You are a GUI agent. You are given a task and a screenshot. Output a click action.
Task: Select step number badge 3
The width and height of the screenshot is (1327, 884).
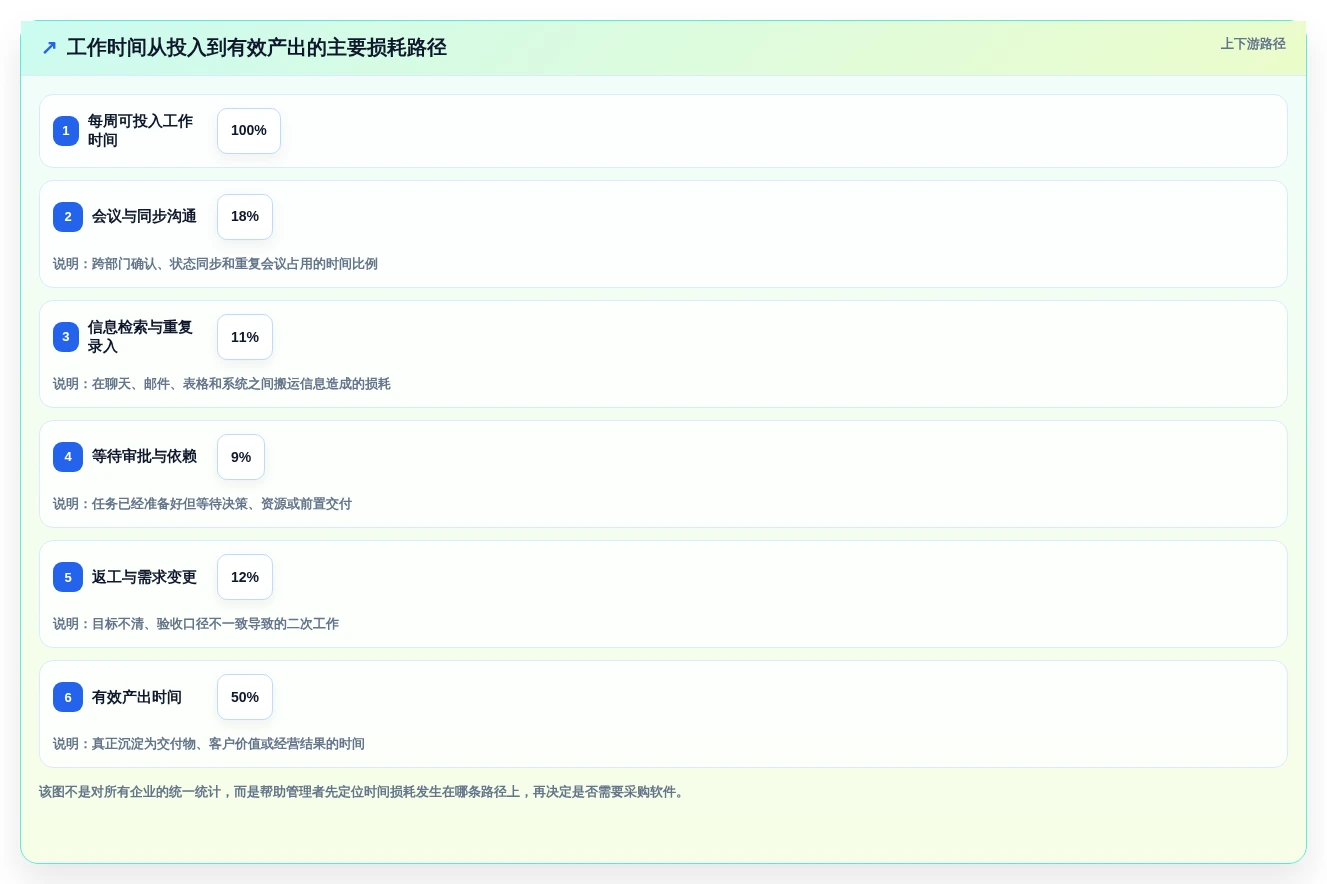(x=66, y=337)
